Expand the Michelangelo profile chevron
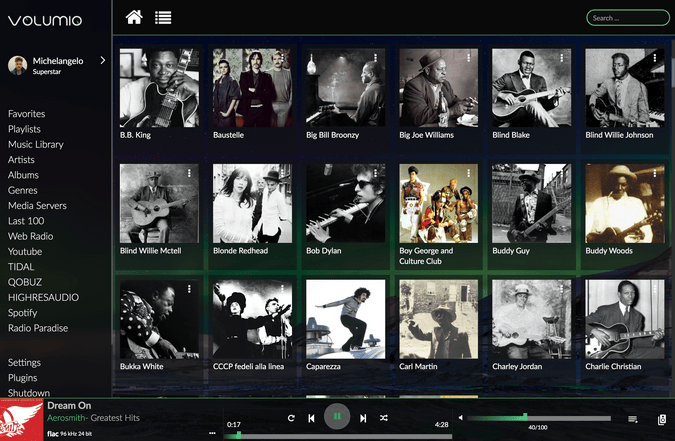Screen dimensions: 675x441 click(x=102, y=61)
